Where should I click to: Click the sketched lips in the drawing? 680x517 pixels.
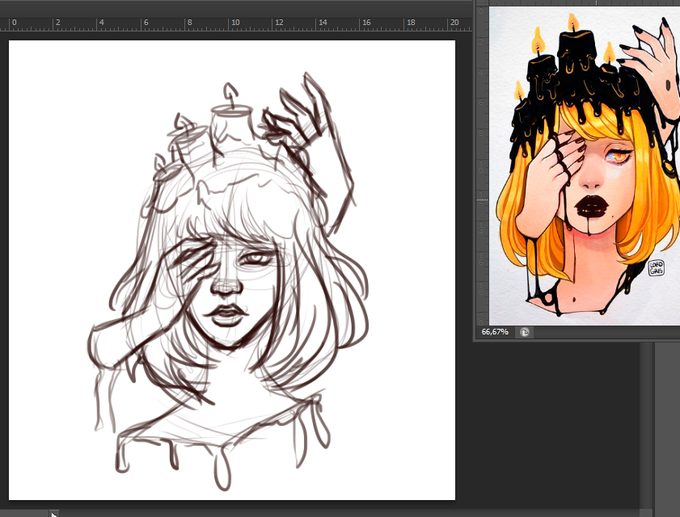pos(226,314)
